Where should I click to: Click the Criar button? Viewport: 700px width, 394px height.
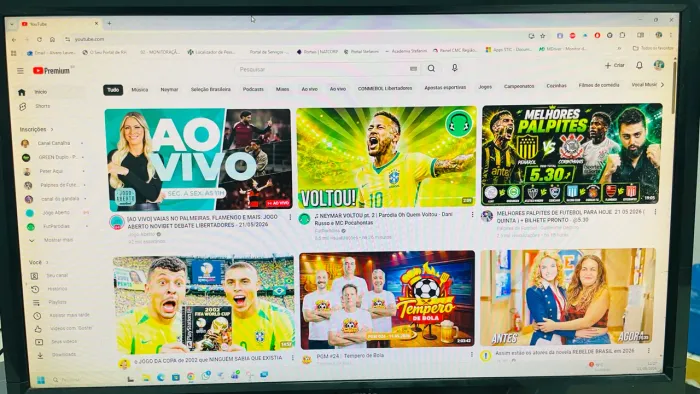click(x=615, y=66)
